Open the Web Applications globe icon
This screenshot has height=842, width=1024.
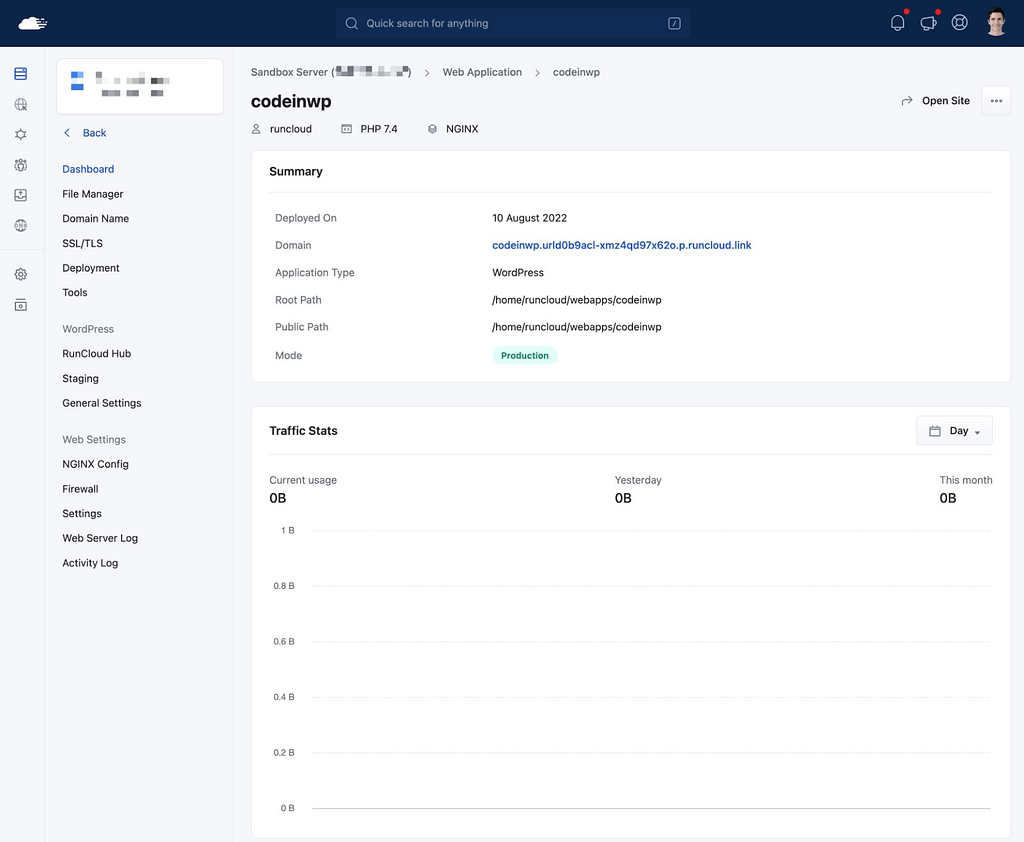(x=20, y=103)
